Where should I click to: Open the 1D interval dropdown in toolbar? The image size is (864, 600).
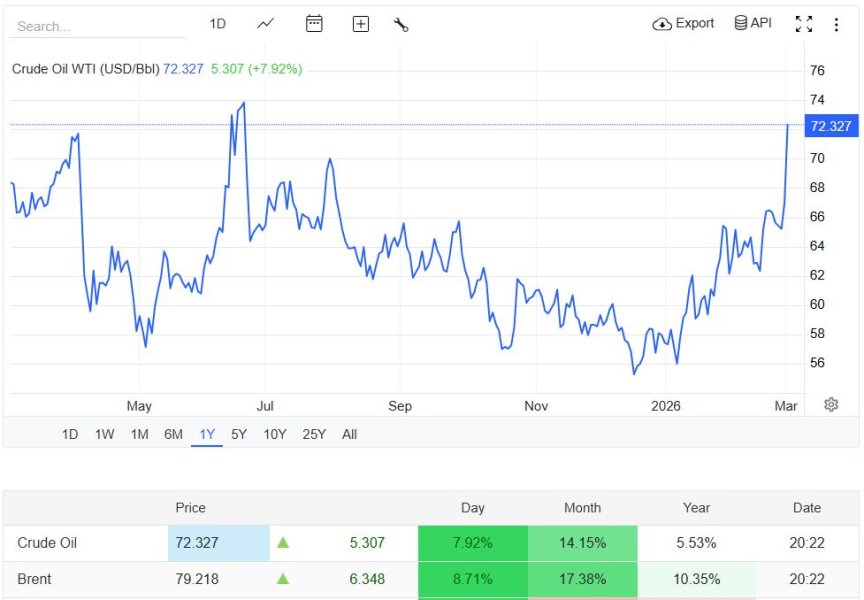[218, 24]
